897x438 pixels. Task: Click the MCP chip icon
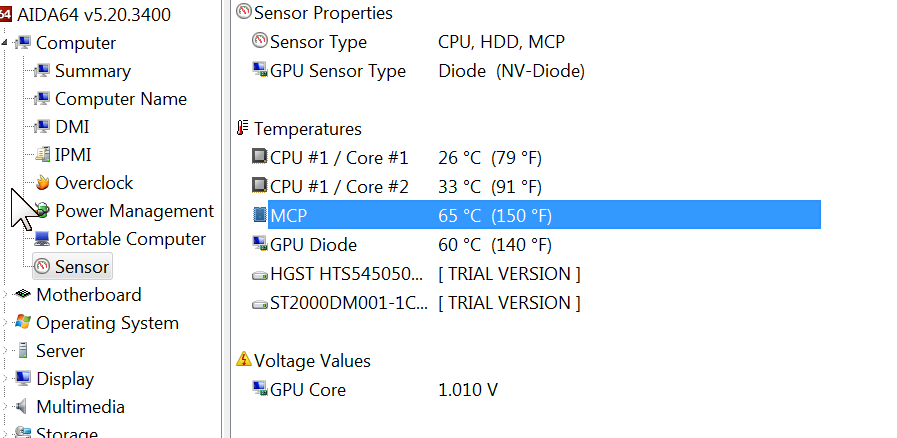pyautogui.click(x=260, y=215)
